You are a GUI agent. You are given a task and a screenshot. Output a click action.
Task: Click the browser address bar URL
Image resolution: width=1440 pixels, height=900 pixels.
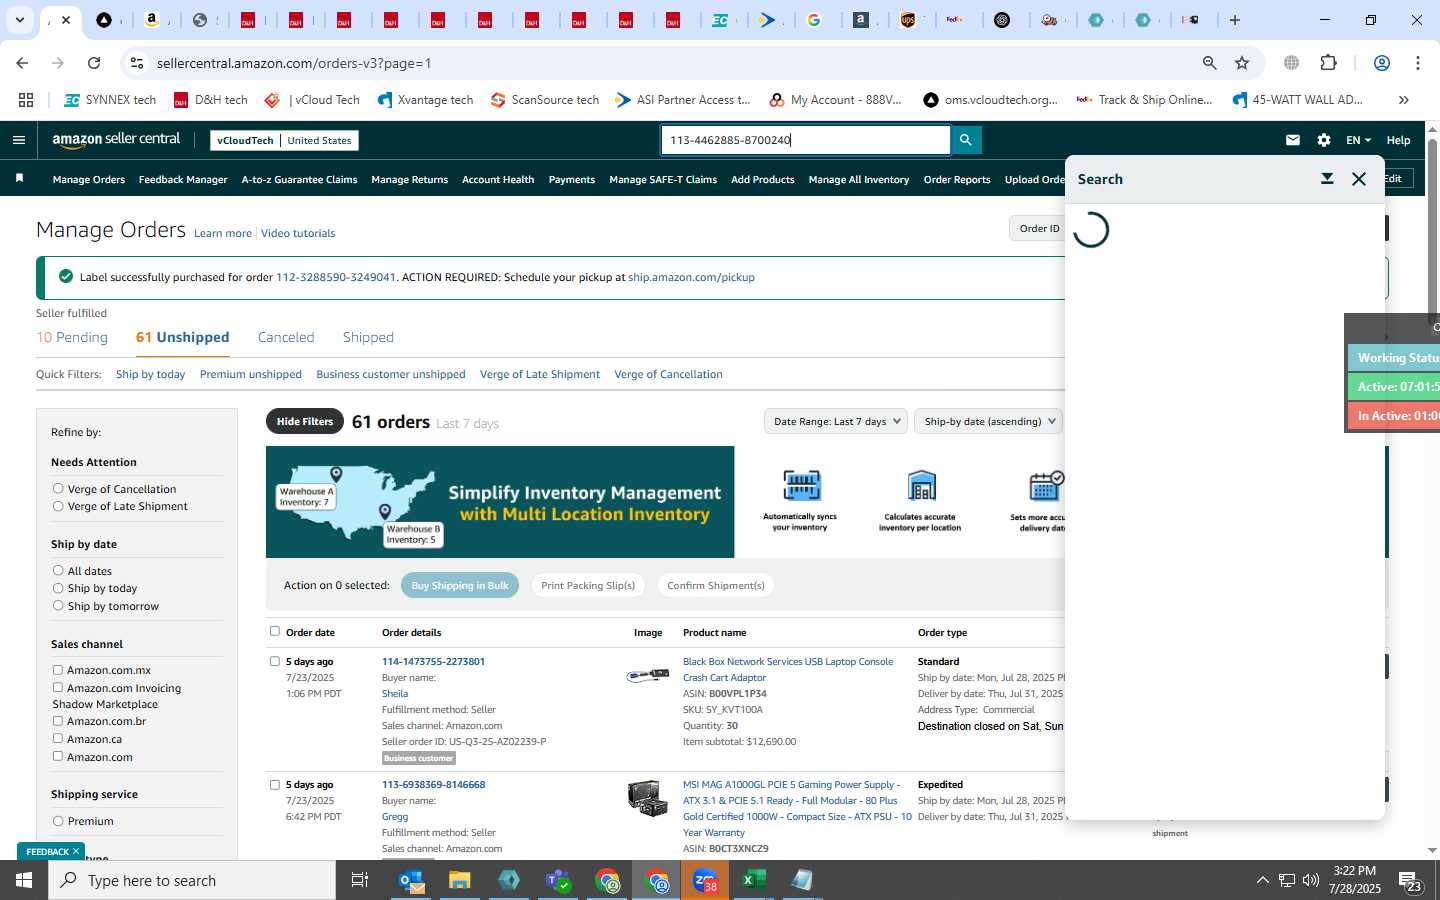click(294, 63)
